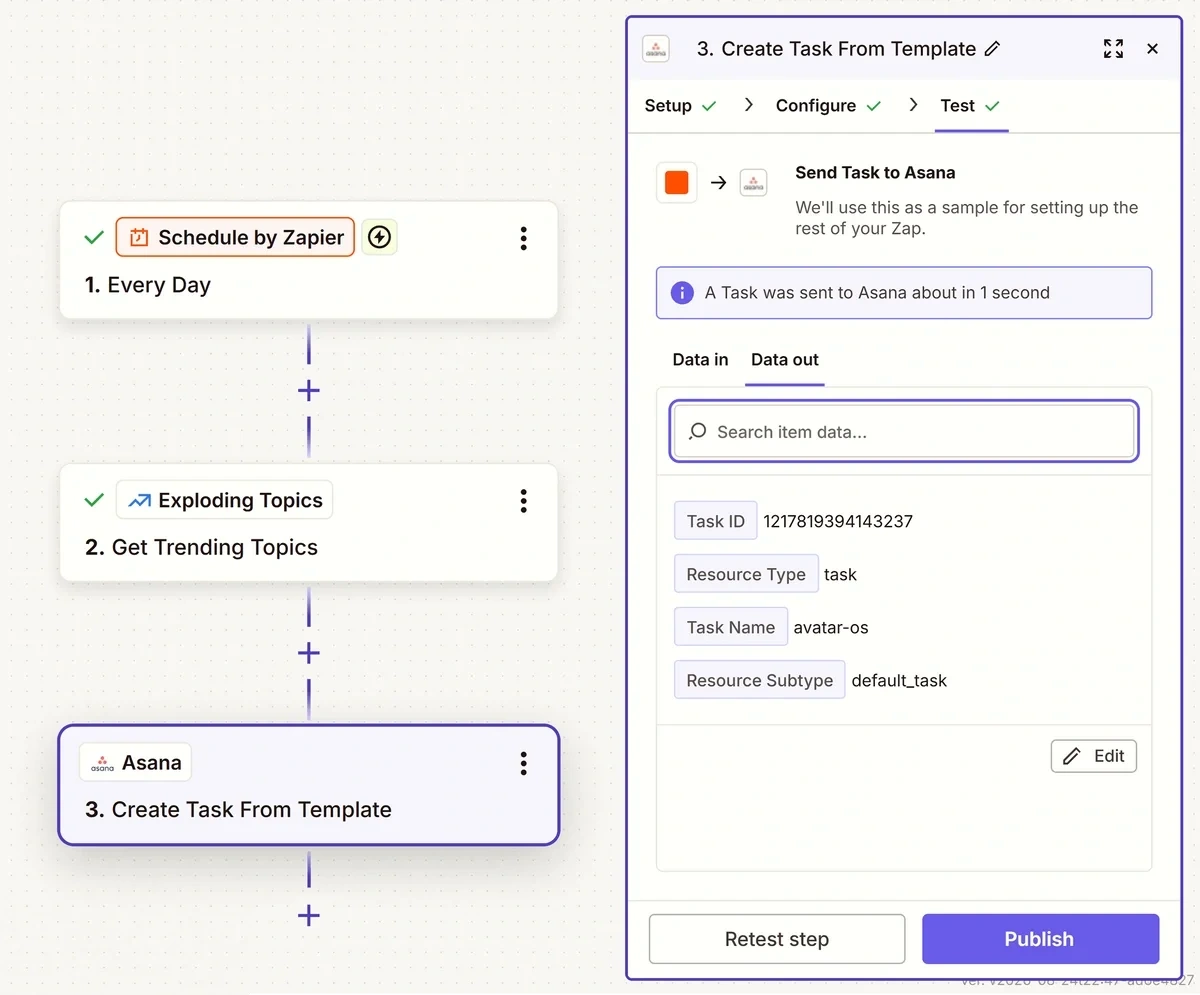
Task: Click the orange source app square icon
Action: [x=677, y=183]
